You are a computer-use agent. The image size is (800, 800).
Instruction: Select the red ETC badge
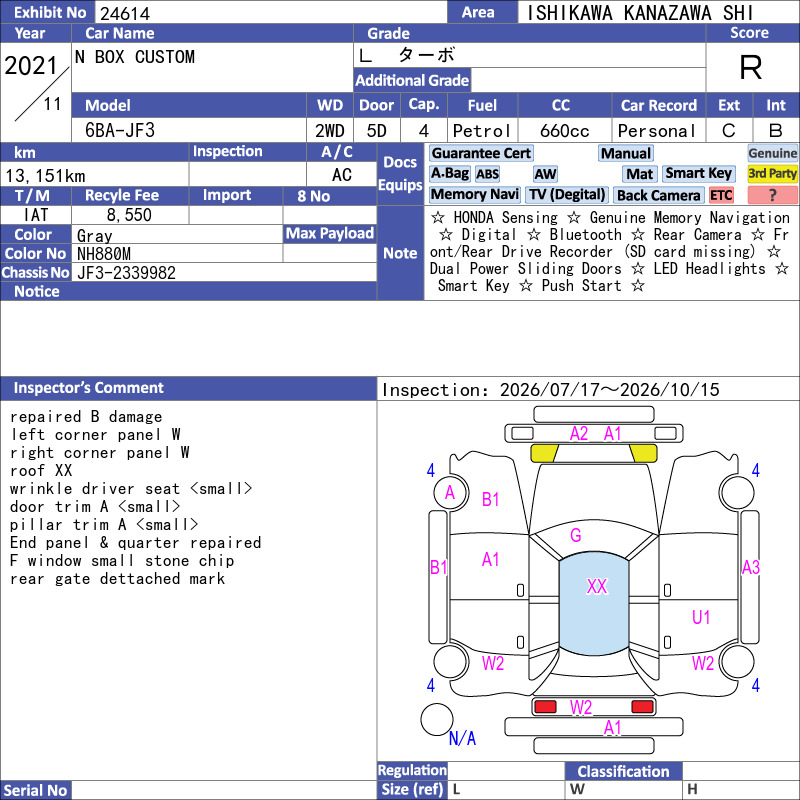tap(721, 195)
